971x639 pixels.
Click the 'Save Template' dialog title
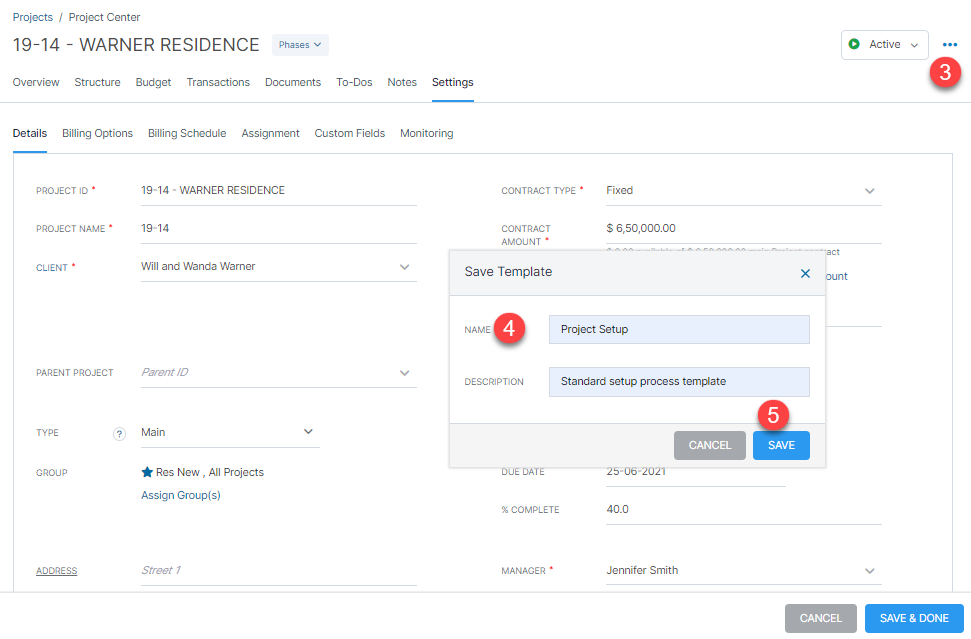click(x=508, y=272)
